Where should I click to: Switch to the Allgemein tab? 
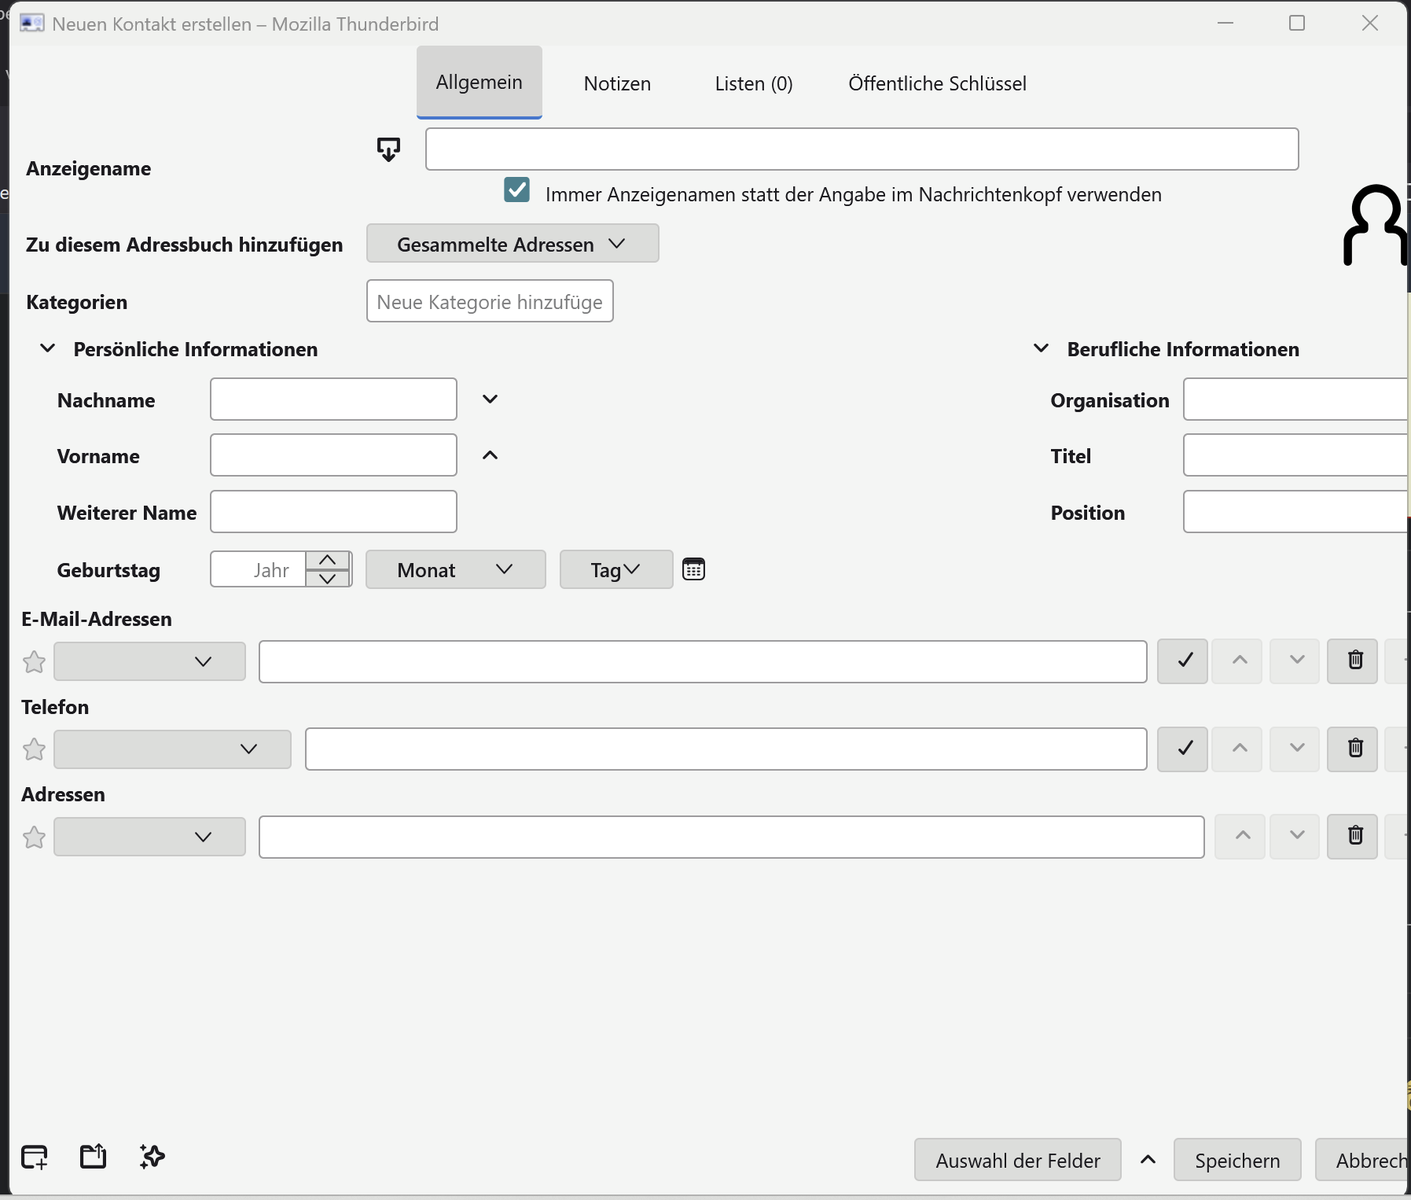479,82
